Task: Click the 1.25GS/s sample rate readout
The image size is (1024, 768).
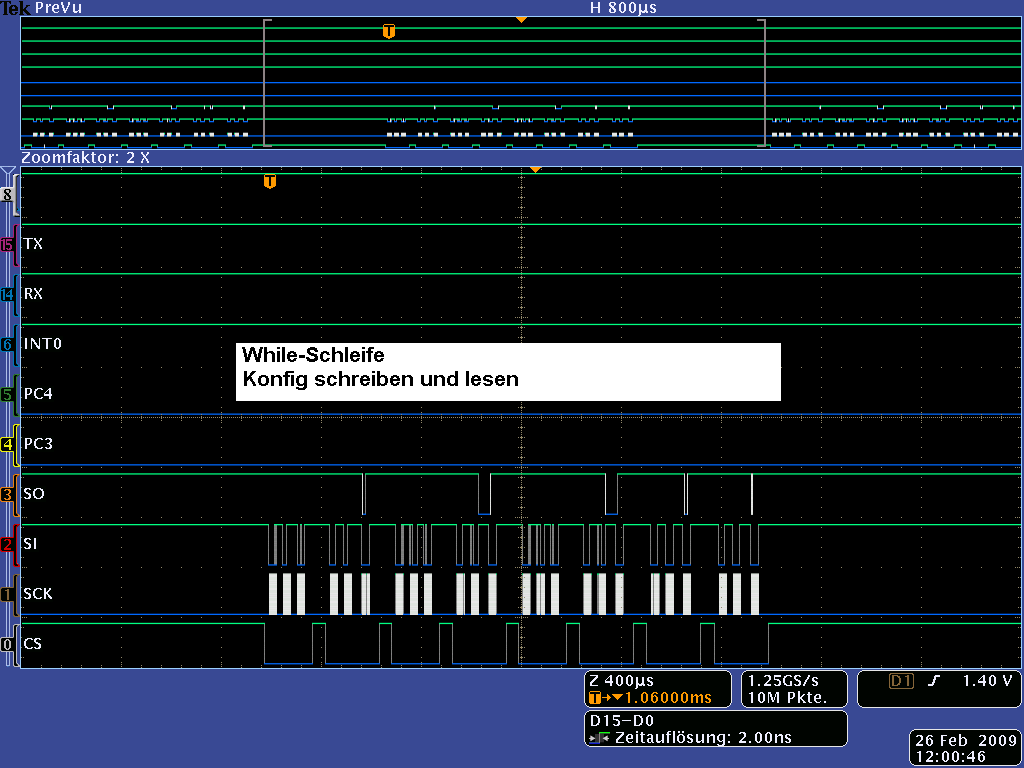Action: [783, 681]
